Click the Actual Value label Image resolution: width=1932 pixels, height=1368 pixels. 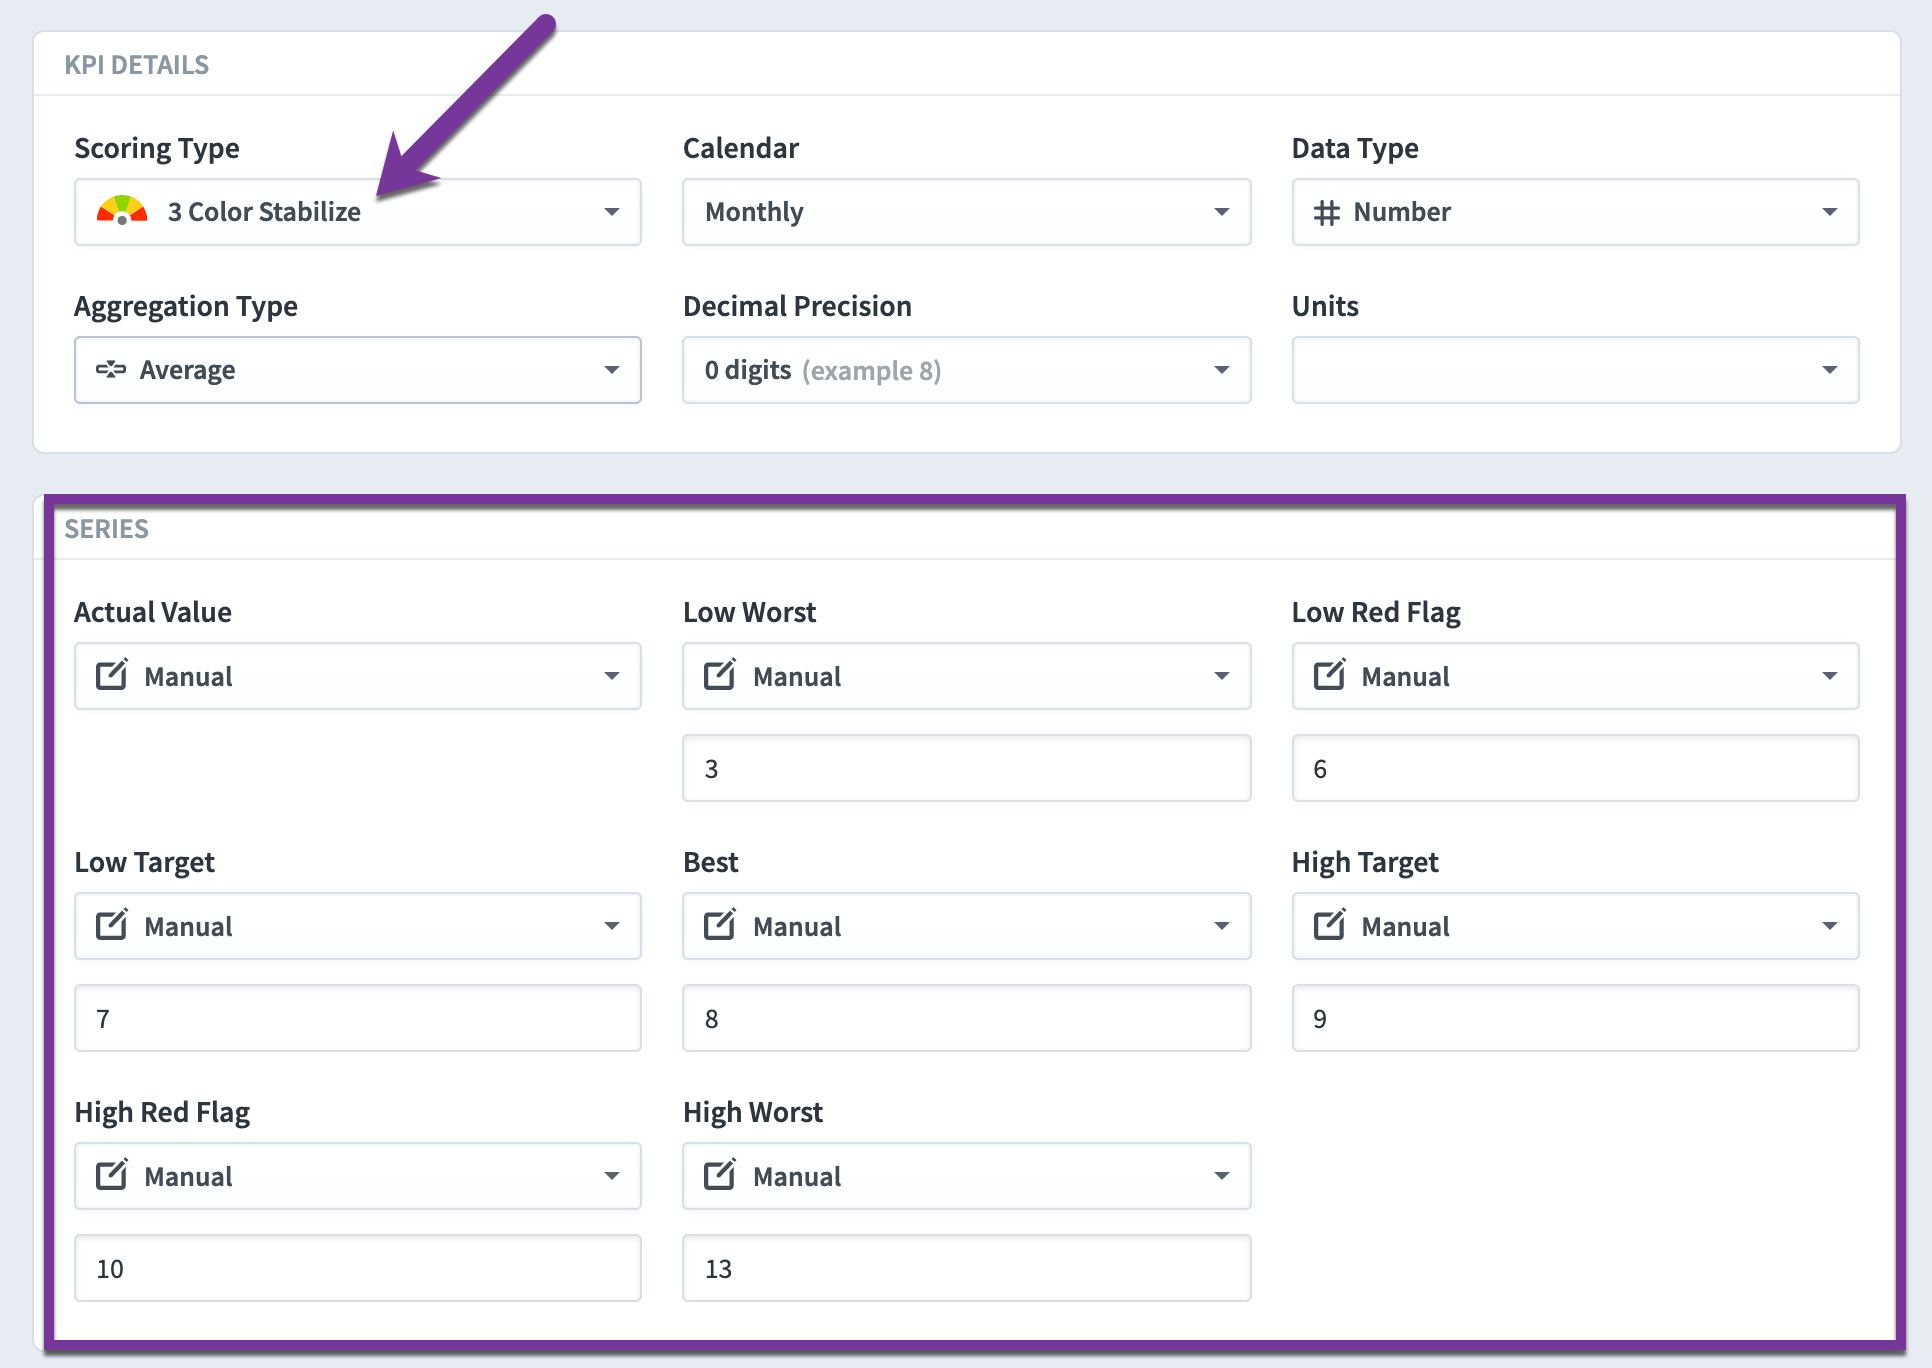(153, 612)
